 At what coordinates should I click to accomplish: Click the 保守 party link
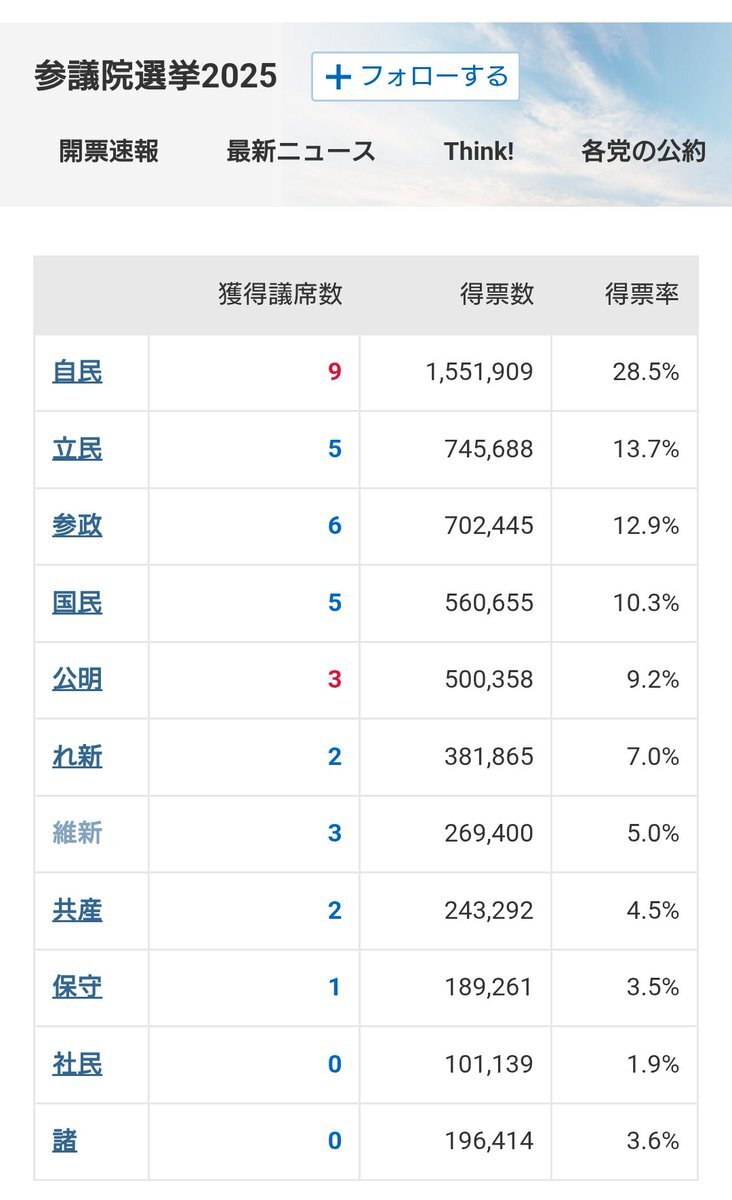pyautogui.click(x=77, y=987)
